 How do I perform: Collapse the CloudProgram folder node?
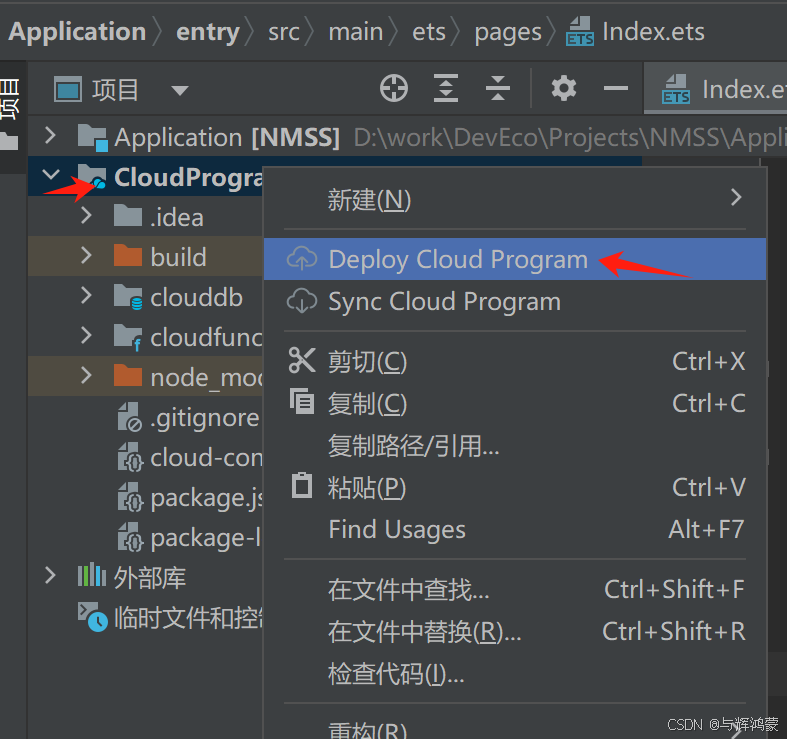[x=51, y=175]
